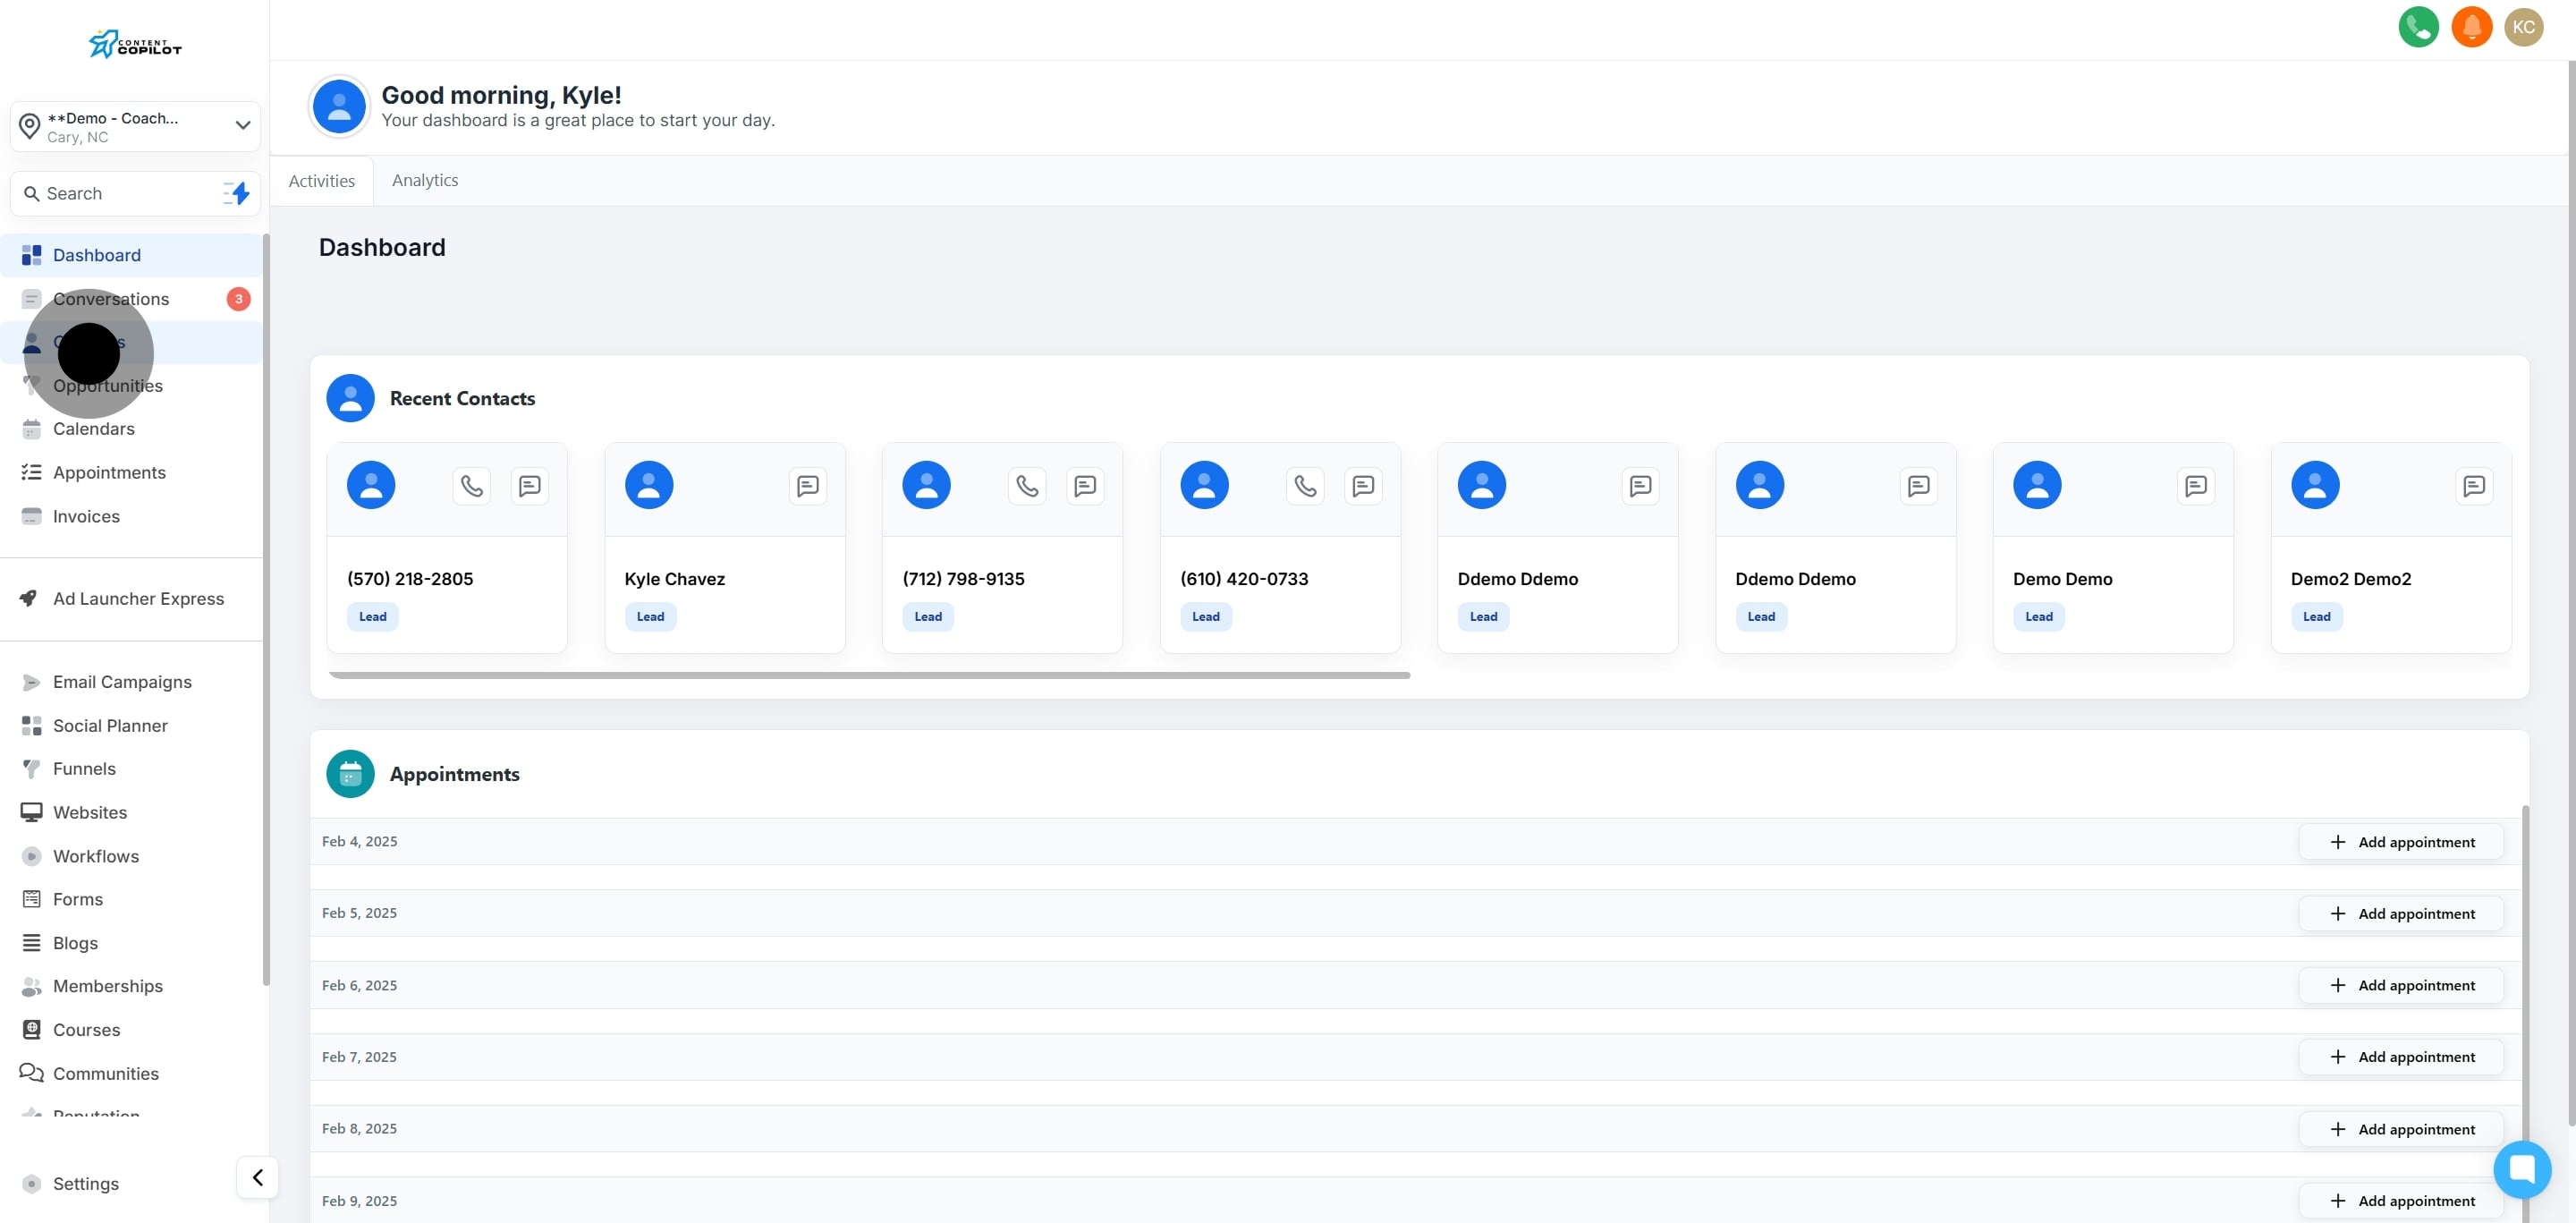Click the call icon for (712) 798-9135

click(1027, 486)
